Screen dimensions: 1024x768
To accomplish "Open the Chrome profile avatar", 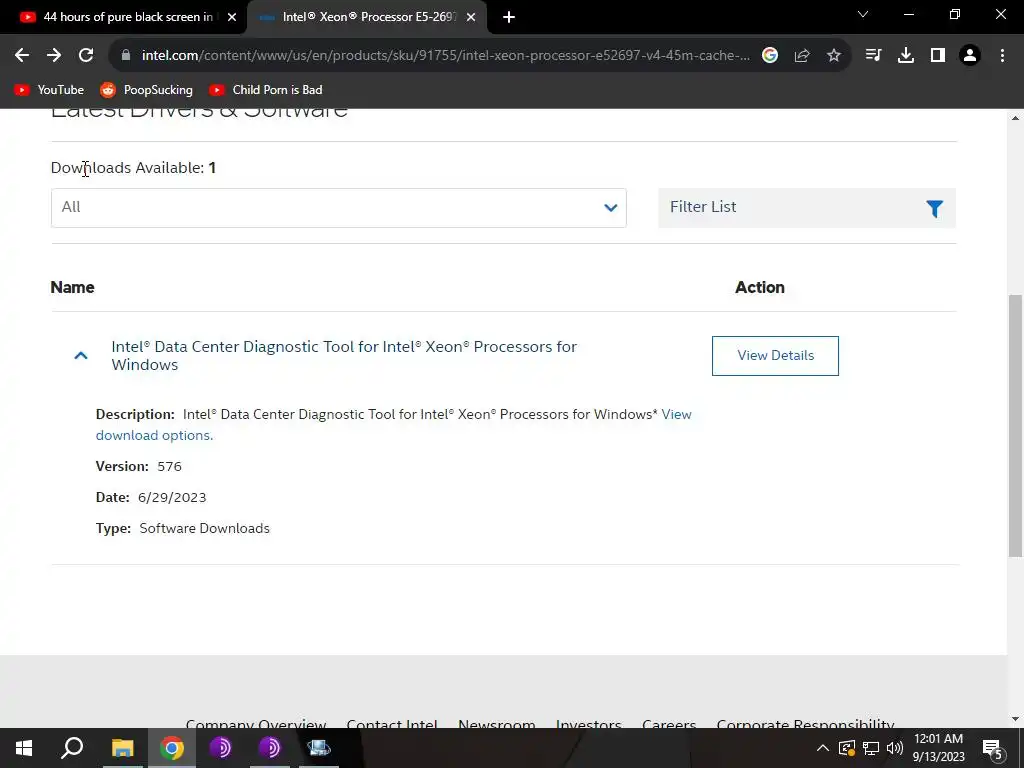I will pyautogui.click(x=970, y=56).
